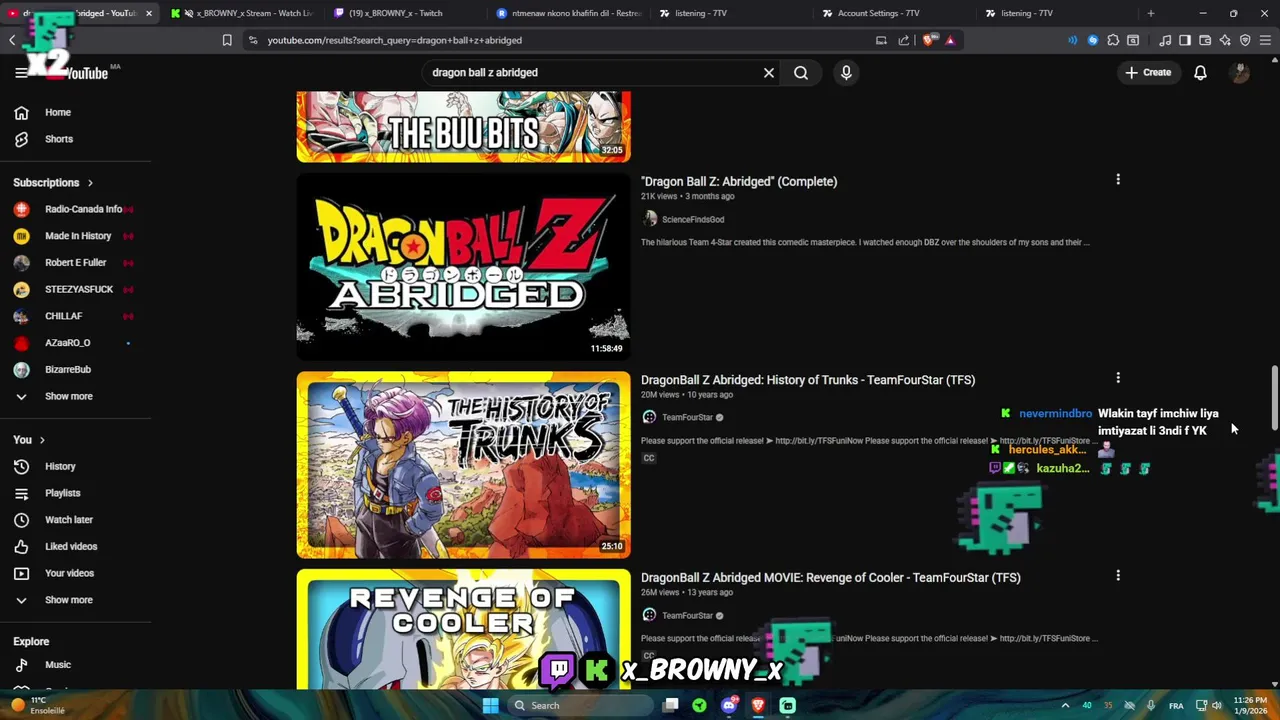Open ScienceFindsGod channel name

(693, 219)
